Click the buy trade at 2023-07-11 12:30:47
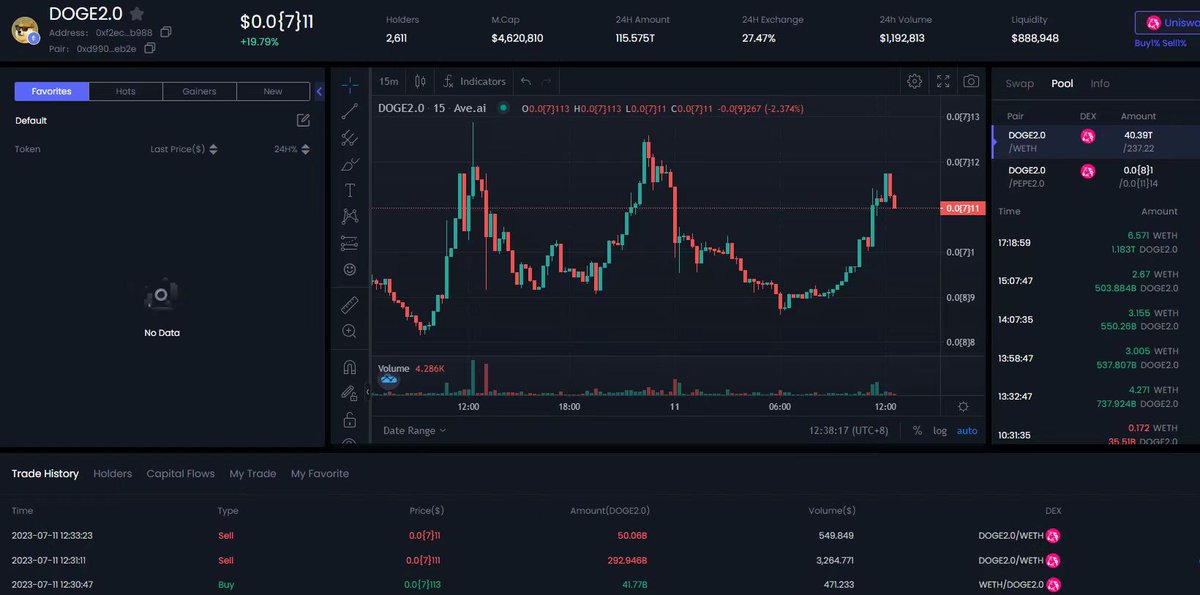Image resolution: width=1200 pixels, height=595 pixels. pyautogui.click(x=600, y=584)
